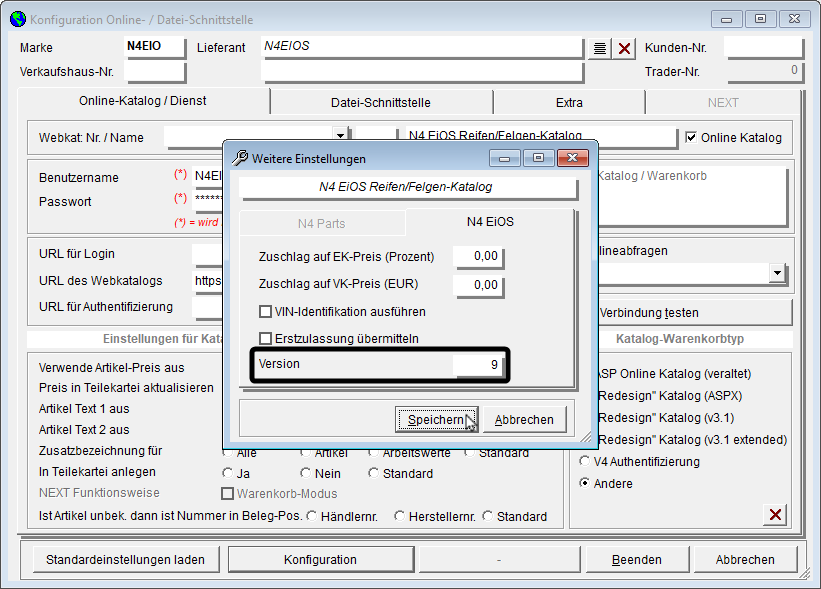821x589 pixels.
Task: Click Beenden button
Action: (x=637, y=560)
